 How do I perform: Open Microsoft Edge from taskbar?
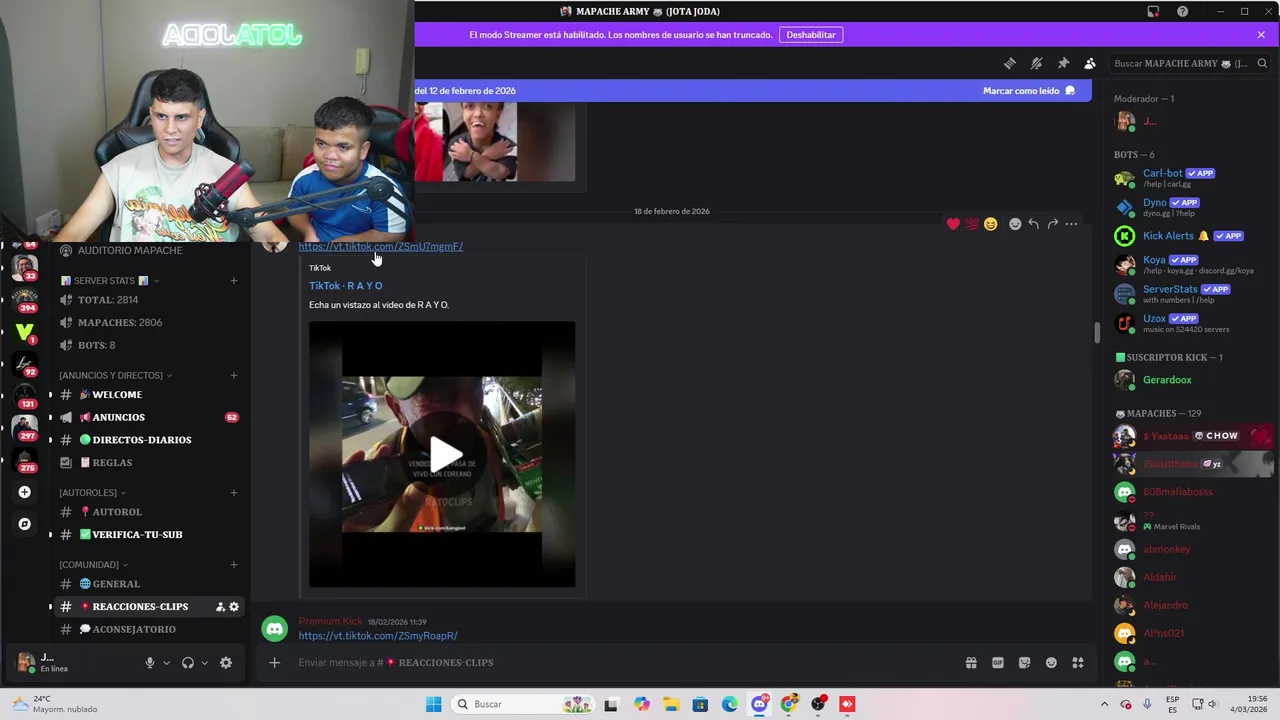pyautogui.click(x=730, y=704)
